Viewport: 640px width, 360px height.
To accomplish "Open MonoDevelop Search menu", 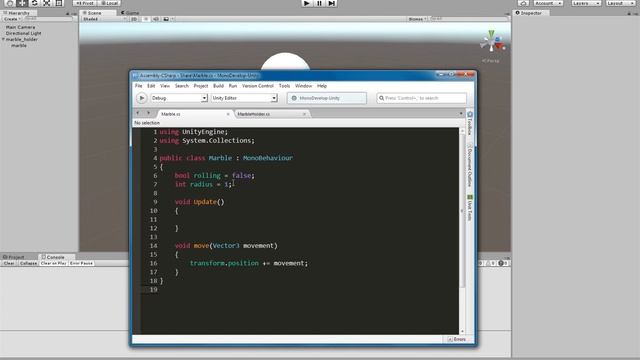I will tap(182, 86).
